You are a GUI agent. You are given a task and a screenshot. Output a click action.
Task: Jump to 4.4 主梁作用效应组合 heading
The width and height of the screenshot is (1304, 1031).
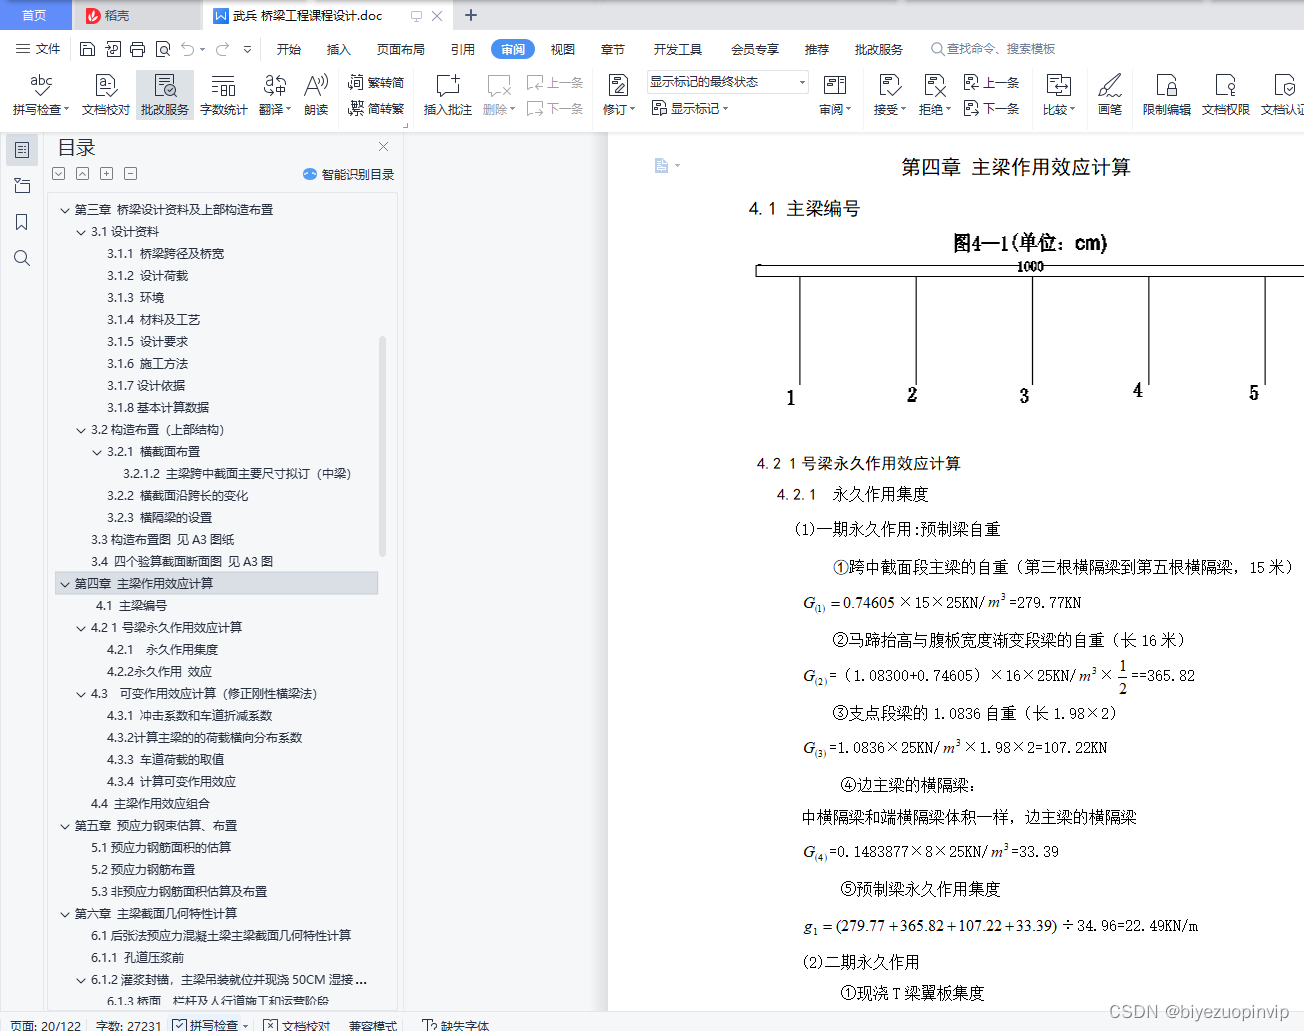tap(150, 804)
